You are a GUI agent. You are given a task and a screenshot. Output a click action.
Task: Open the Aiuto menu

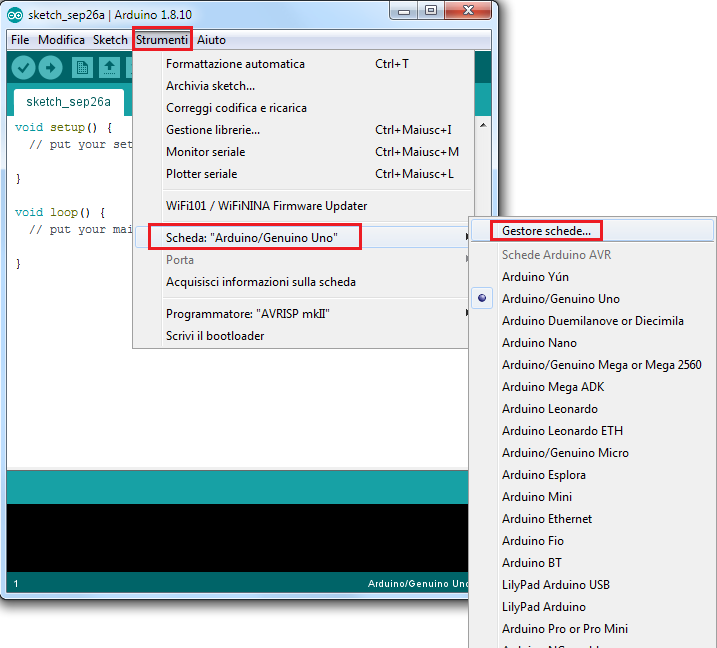(211, 40)
